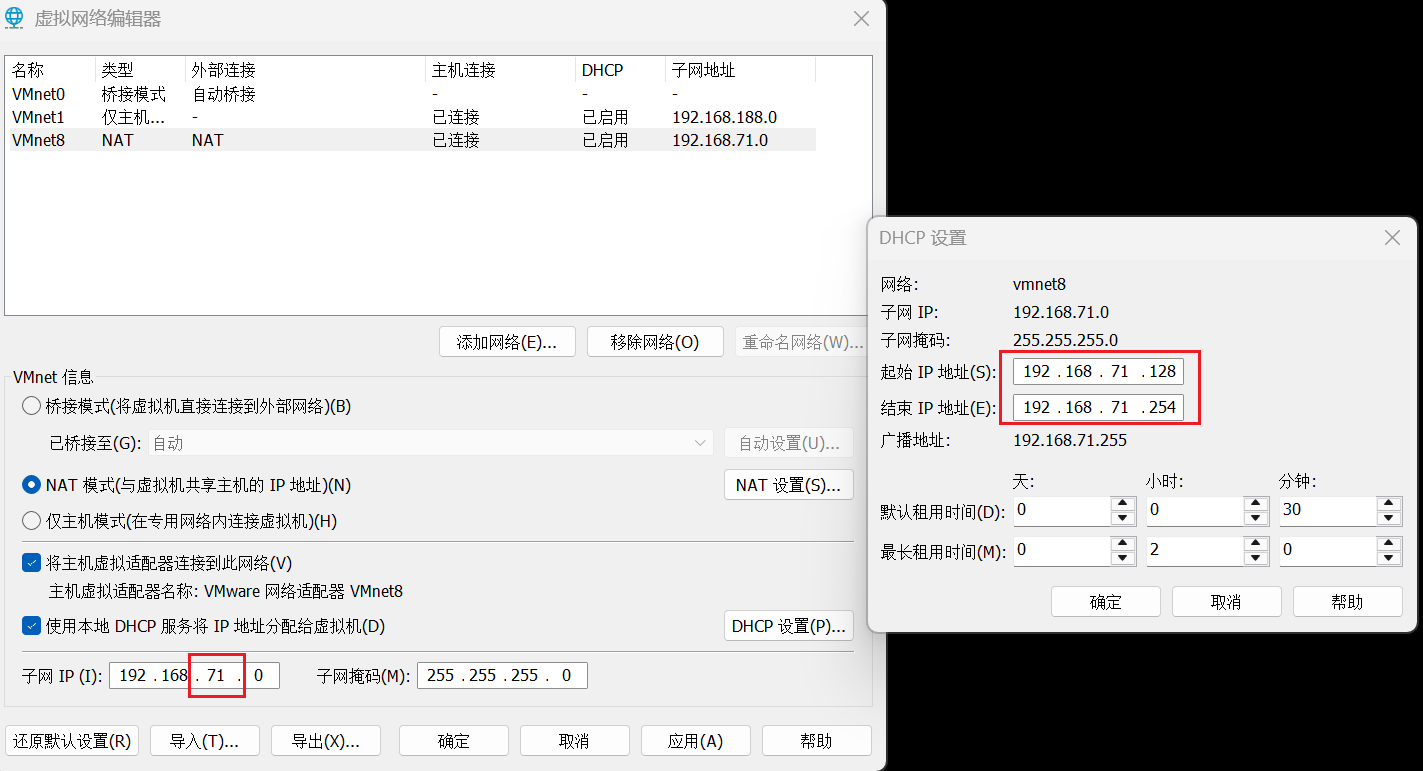Open NAT 设置 dialog

tap(787, 485)
